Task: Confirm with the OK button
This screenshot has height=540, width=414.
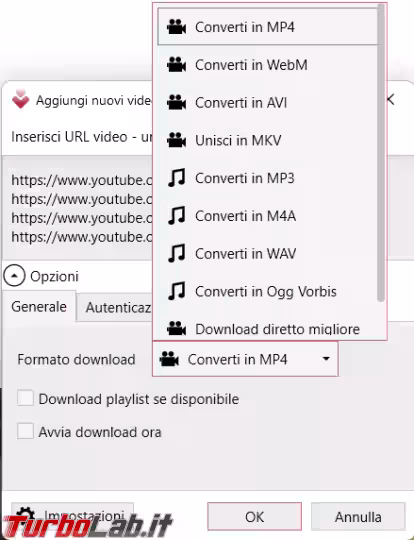Action: coord(255,517)
